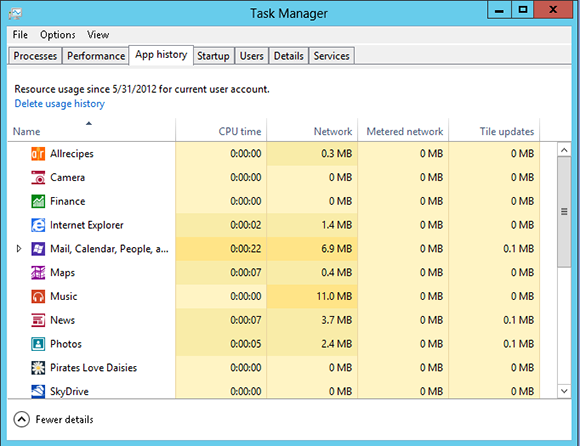Click the SkyDrive app icon
This screenshot has width=580, height=446.
[38, 391]
